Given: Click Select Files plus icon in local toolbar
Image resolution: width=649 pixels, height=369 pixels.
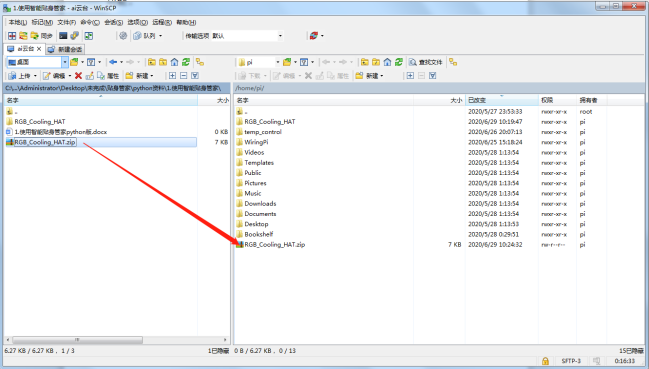Looking at the screenshot, I should (172, 76).
